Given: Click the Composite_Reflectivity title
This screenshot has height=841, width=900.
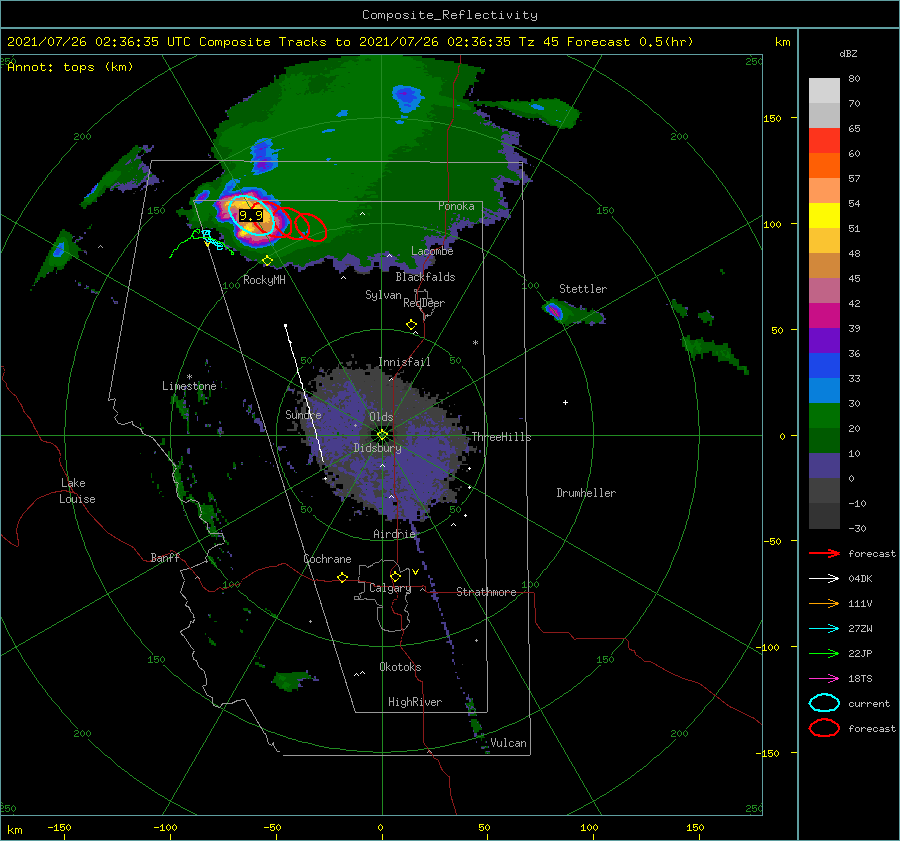Looking at the screenshot, I should pos(450,15).
